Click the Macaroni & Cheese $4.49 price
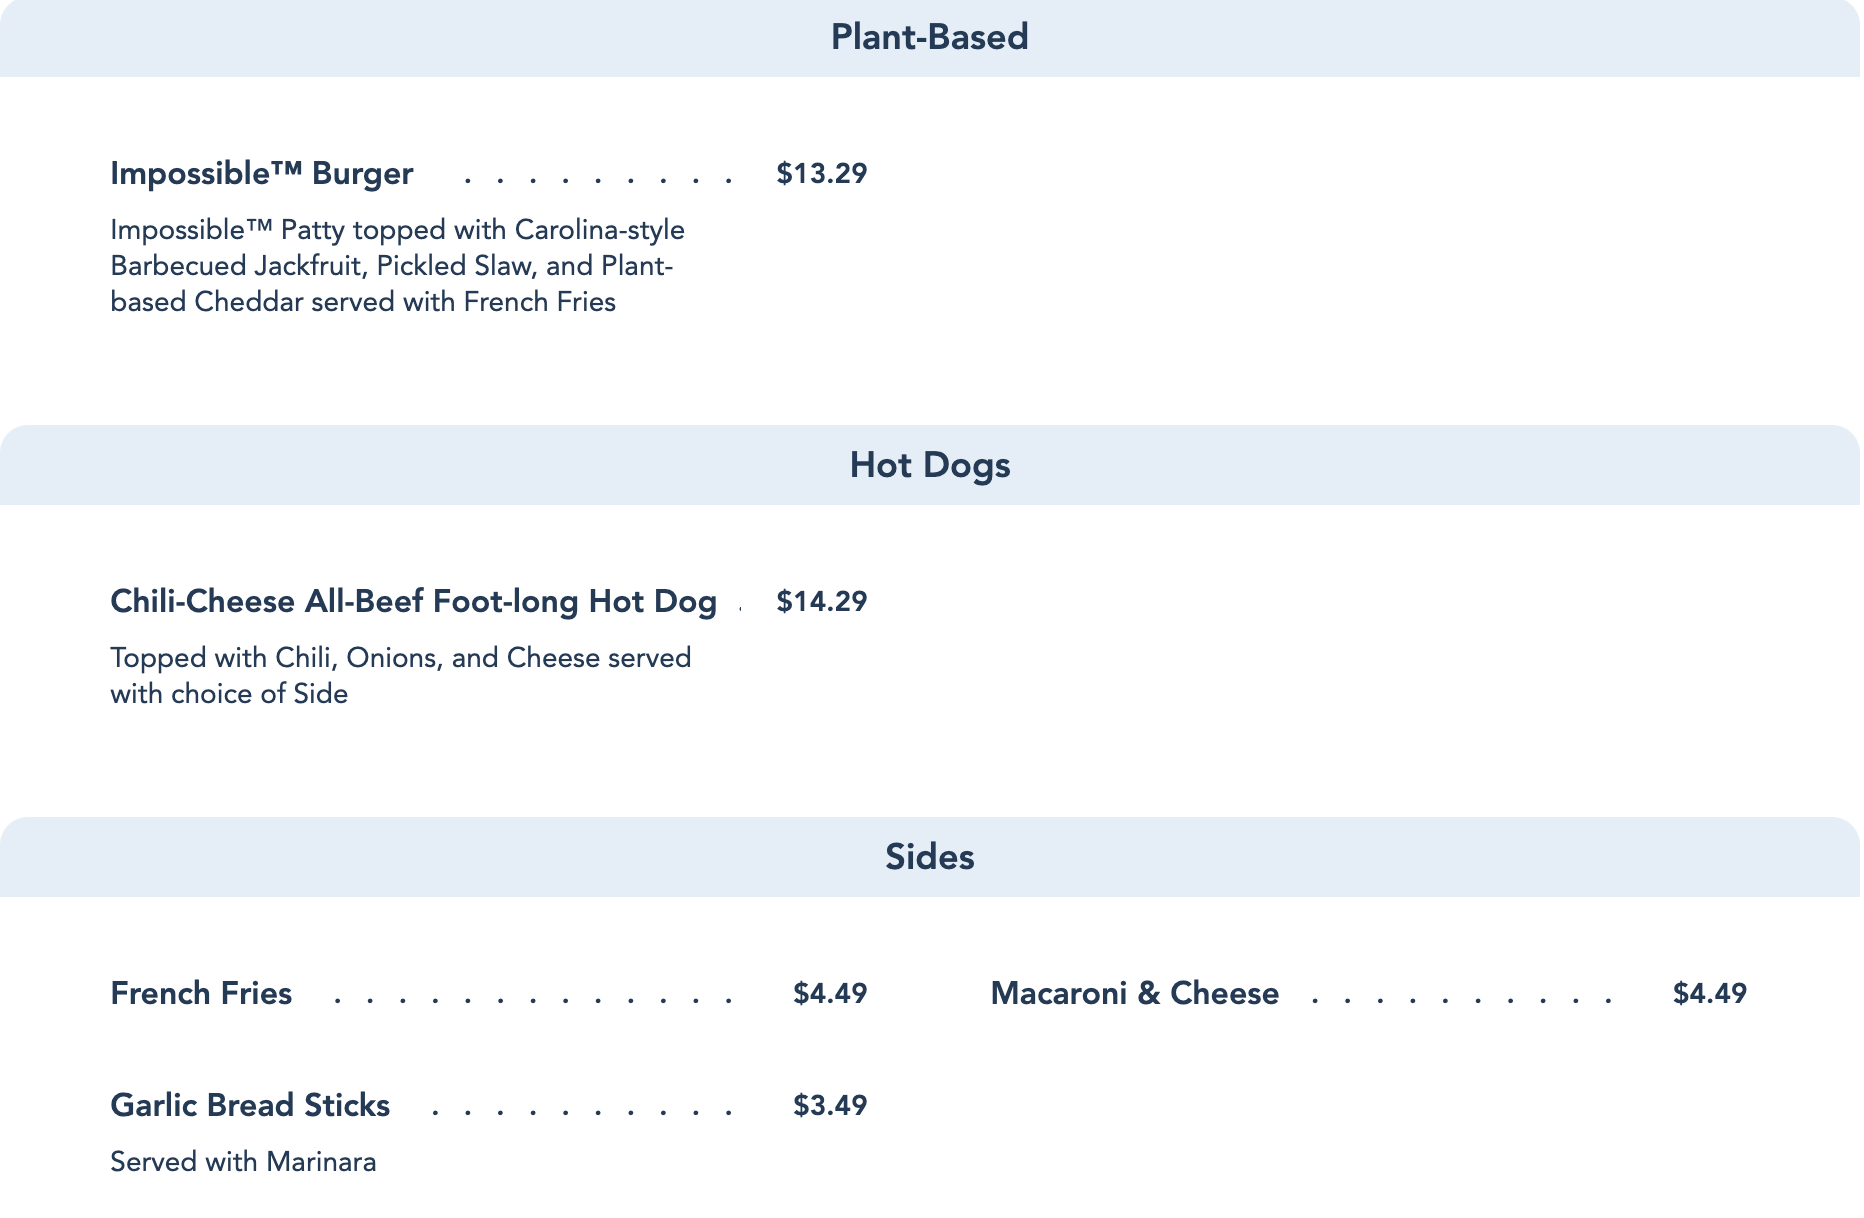Image resolution: width=1864 pixels, height=1218 pixels. point(1709,993)
